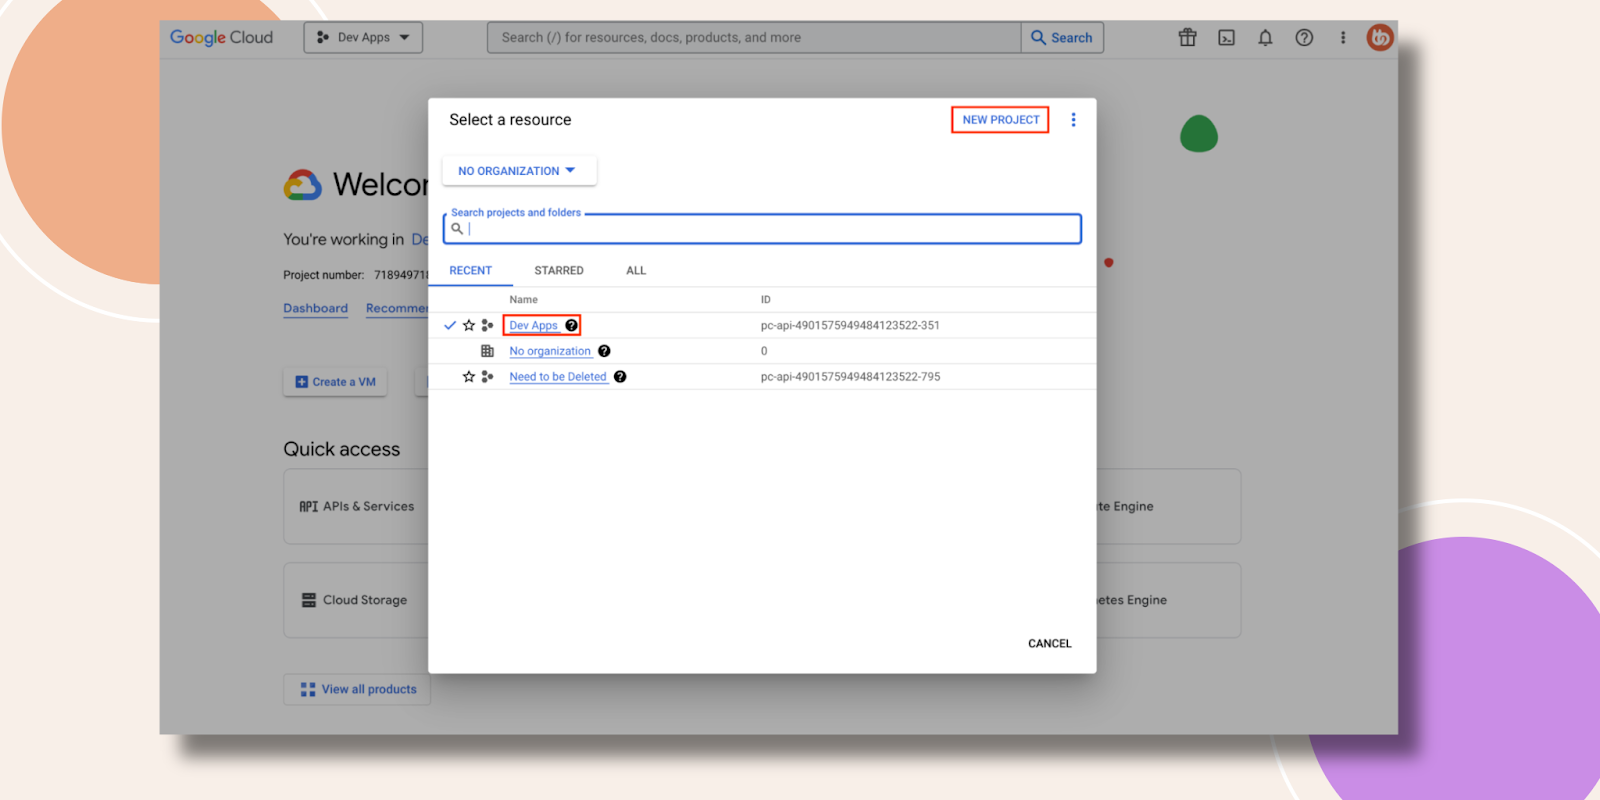Open the Dev Apps project selector dropdown

pyautogui.click(x=363, y=37)
